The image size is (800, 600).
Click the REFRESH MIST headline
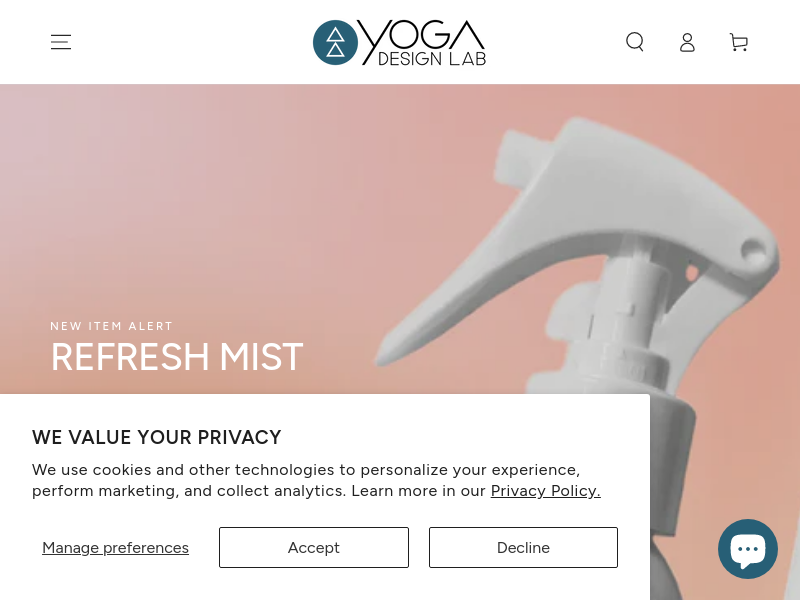tap(177, 357)
